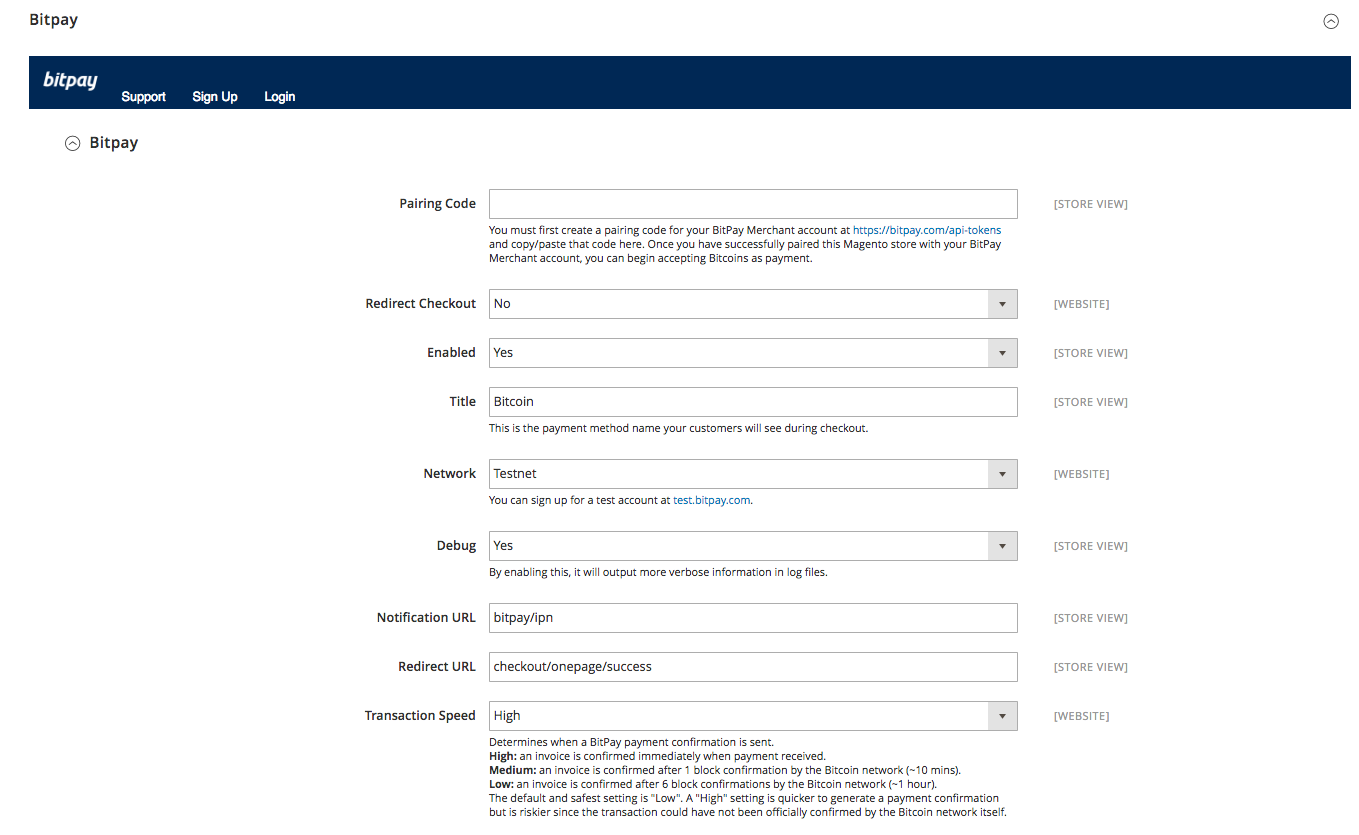This screenshot has width=1359, height=835.
Task: Click the payment method name hint under Title
Action: click(x=678, y=428)
